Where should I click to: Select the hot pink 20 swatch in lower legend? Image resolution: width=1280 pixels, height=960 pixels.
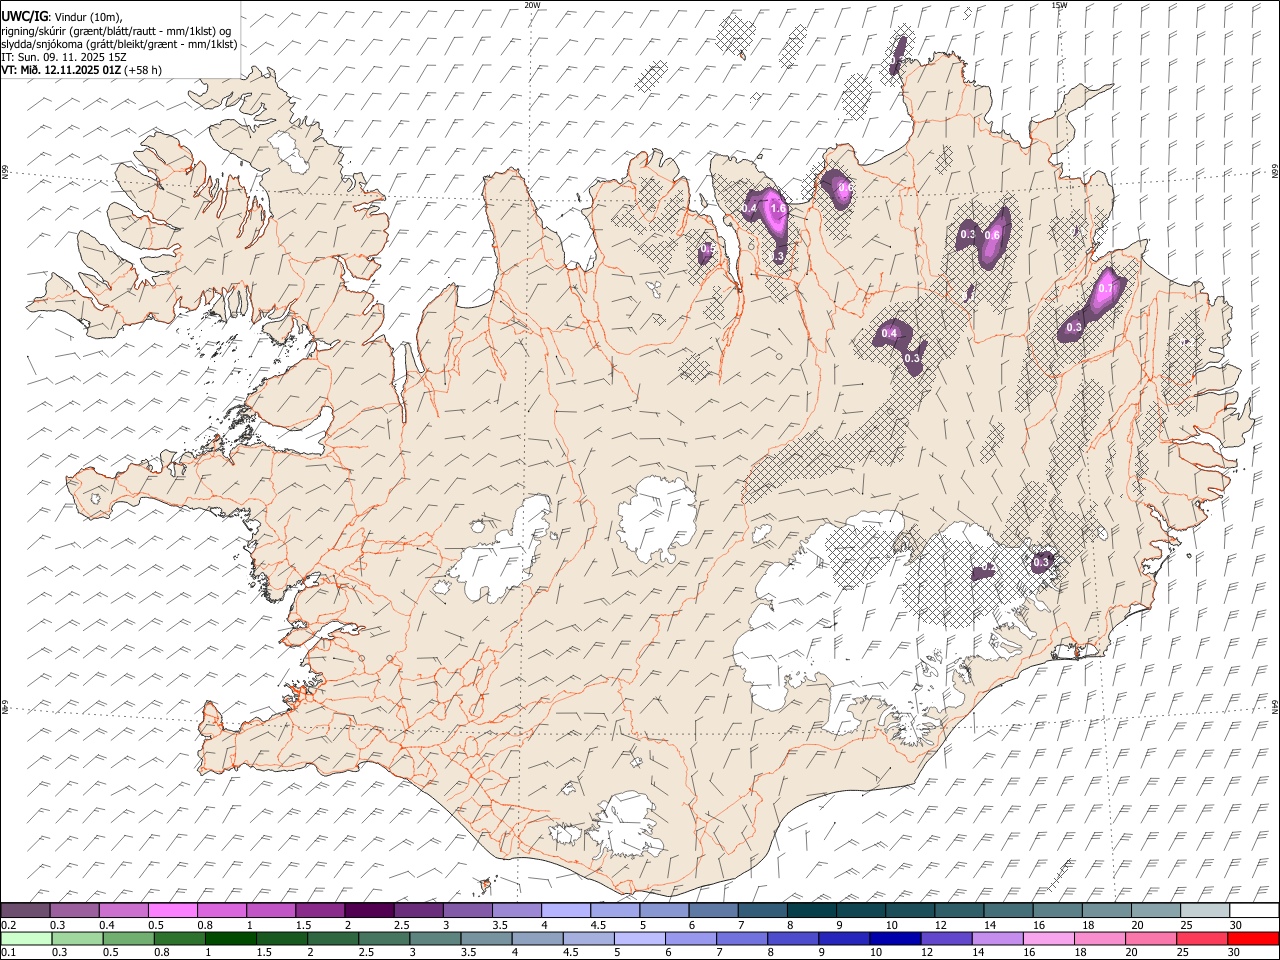(x=1149, y=938)
